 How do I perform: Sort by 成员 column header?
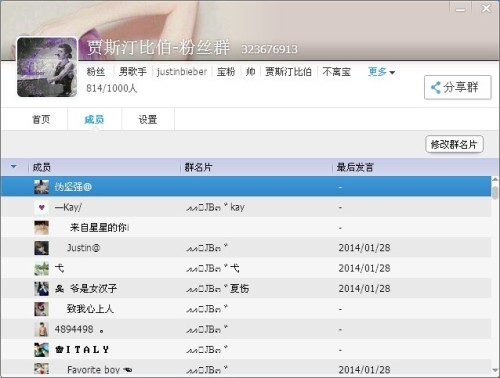click(42, 167)
